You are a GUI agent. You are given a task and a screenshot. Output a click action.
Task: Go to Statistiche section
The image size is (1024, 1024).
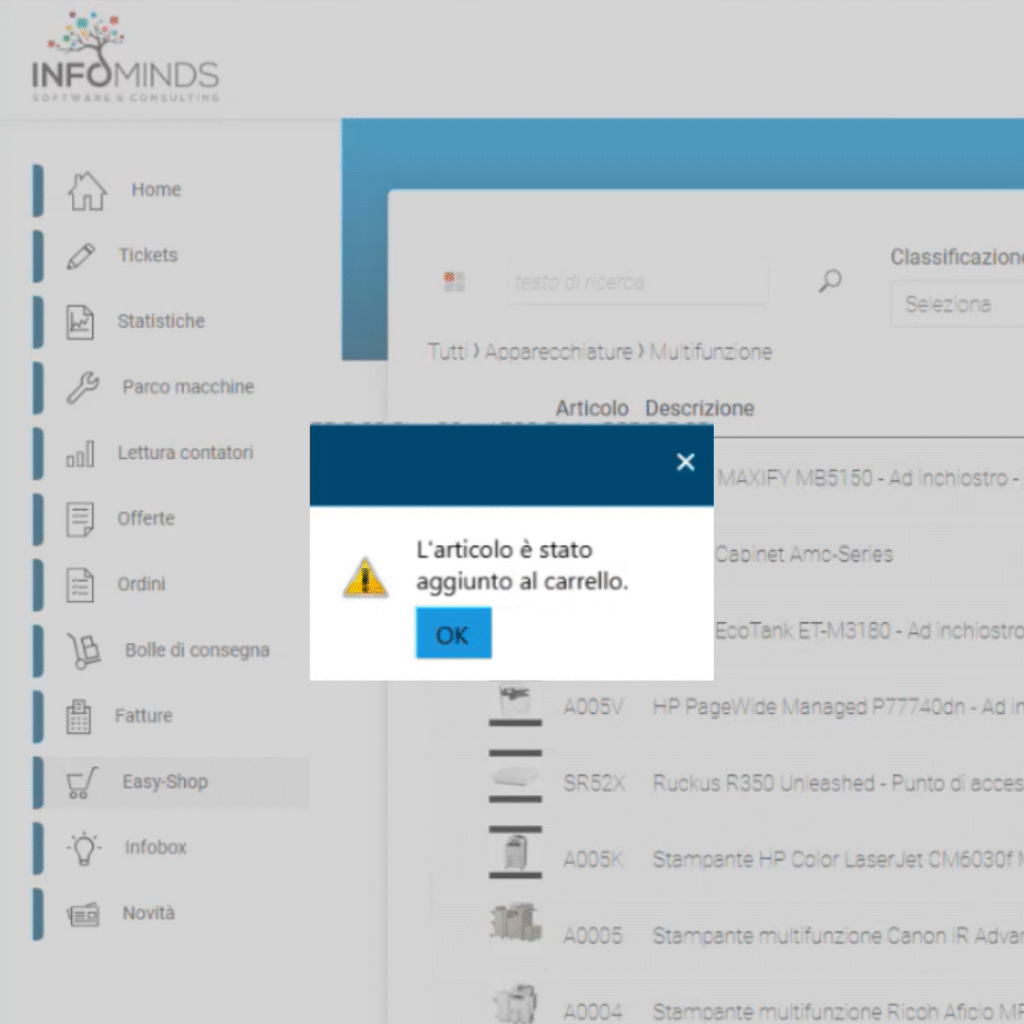tap(161, 321)
